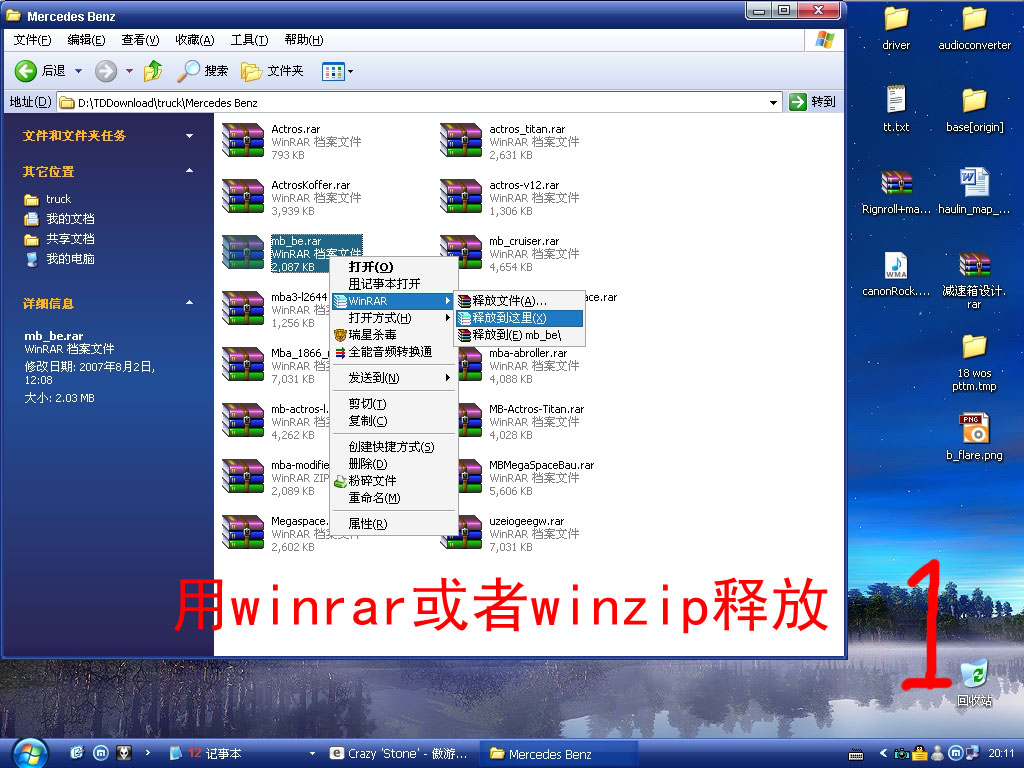Collapse the 详细信息 details panel
The width and height of the screenshot is (1024, 768).
(x=189, y=303)
